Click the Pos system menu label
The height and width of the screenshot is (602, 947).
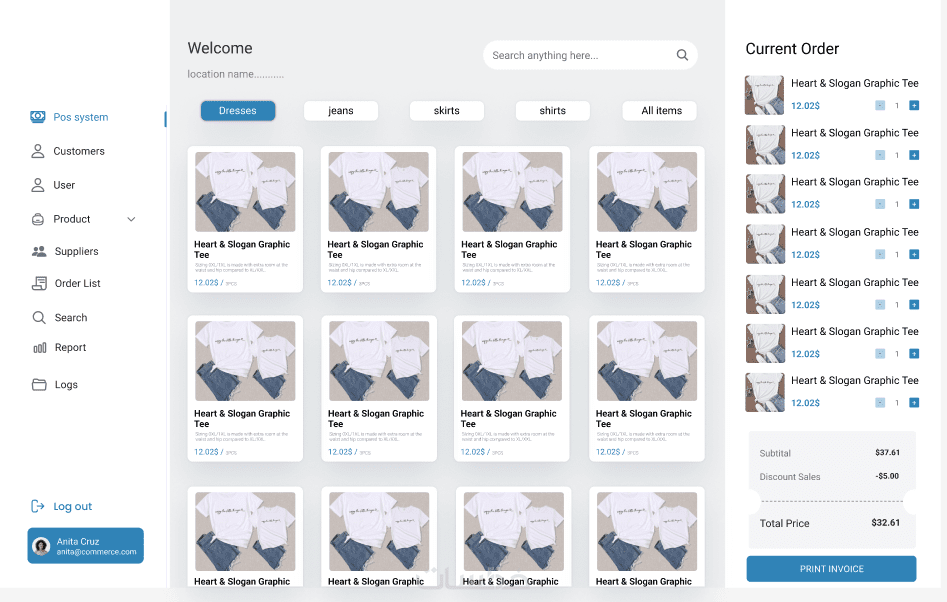pyautogui.click(x=81, y=117)
